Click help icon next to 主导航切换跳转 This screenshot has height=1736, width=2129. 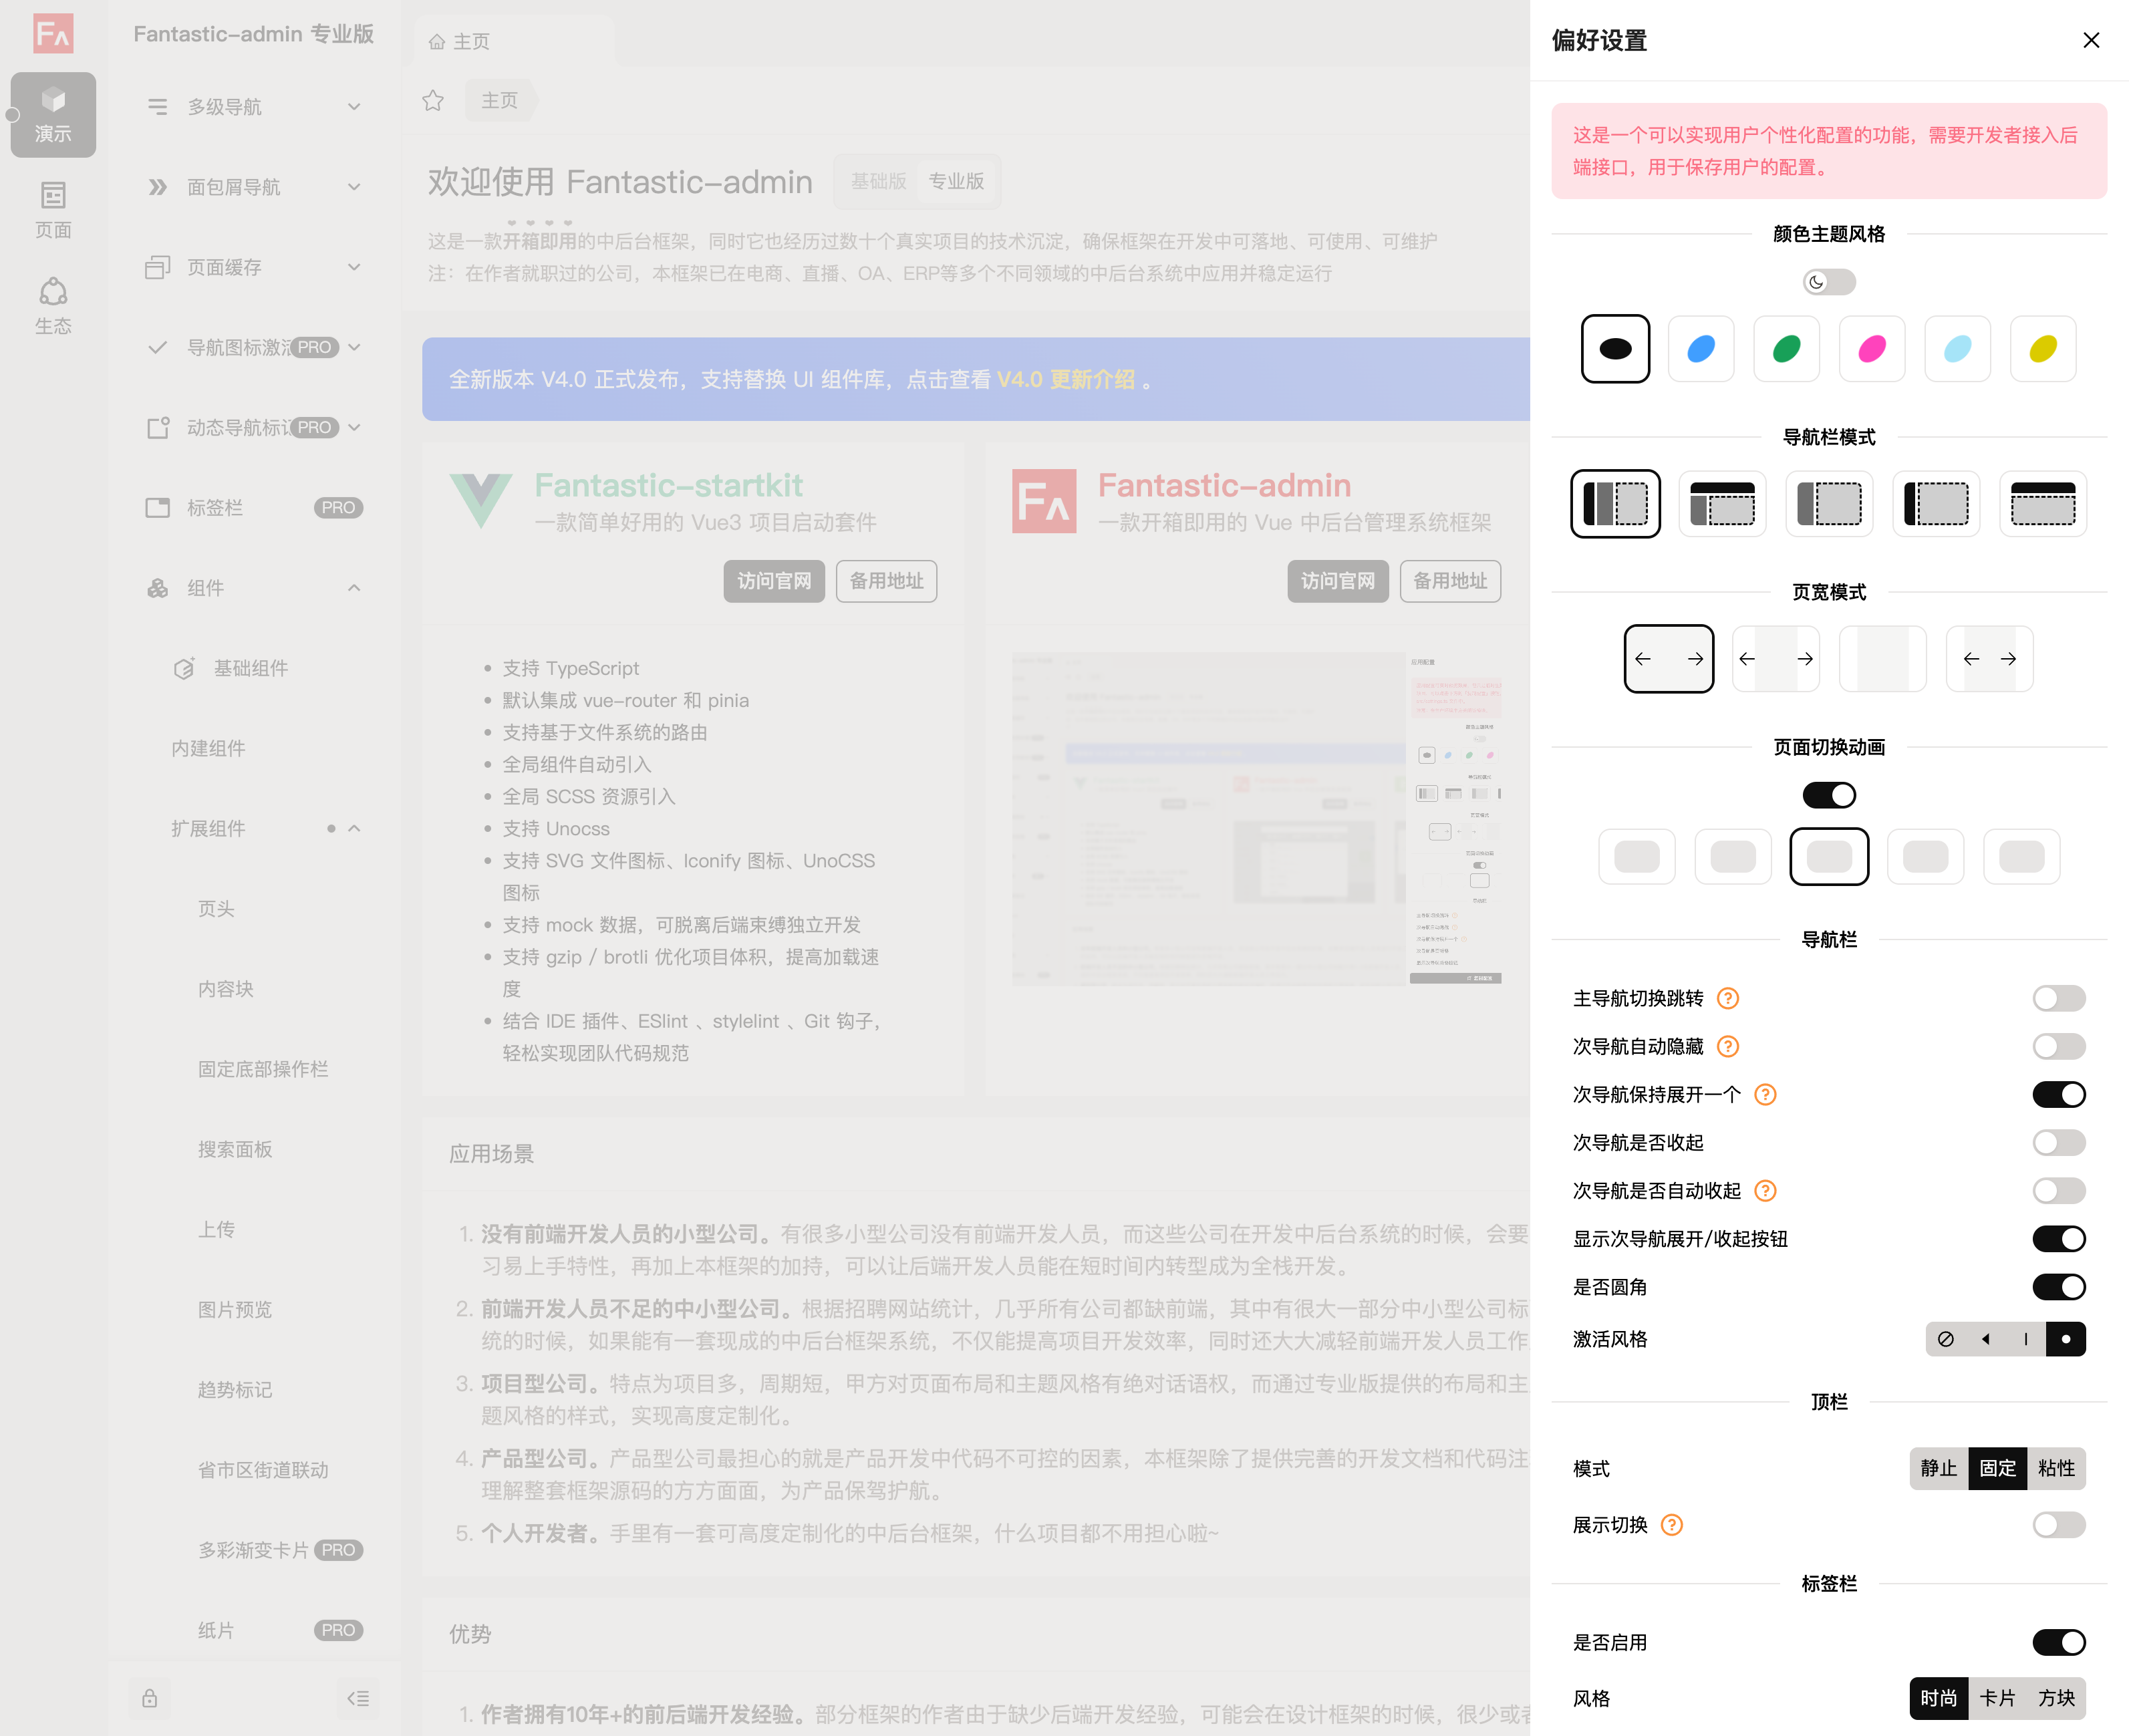[x=1728, y=998]
